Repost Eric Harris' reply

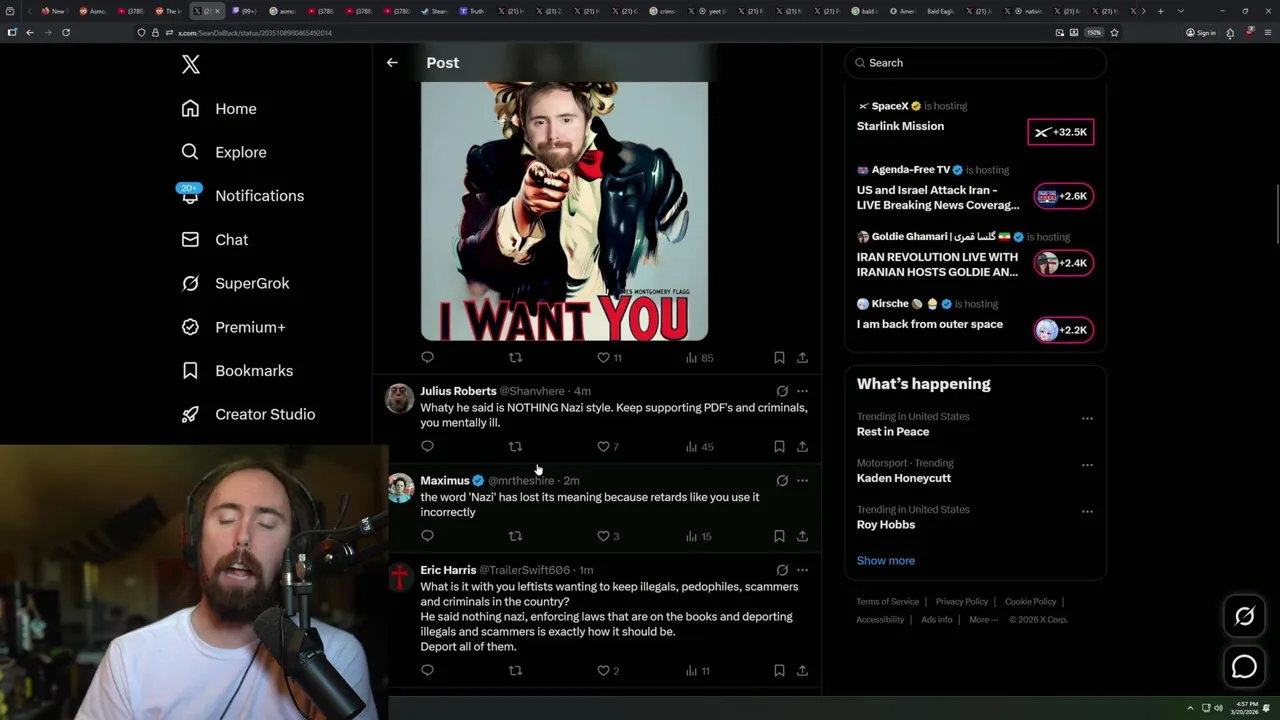click(x=515, y=671)
